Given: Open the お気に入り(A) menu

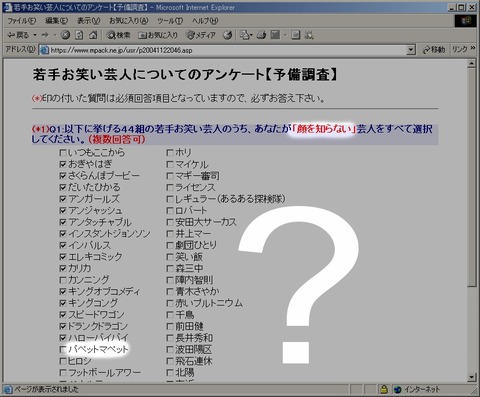Looking at the screenshot, I should pos(129,21).
